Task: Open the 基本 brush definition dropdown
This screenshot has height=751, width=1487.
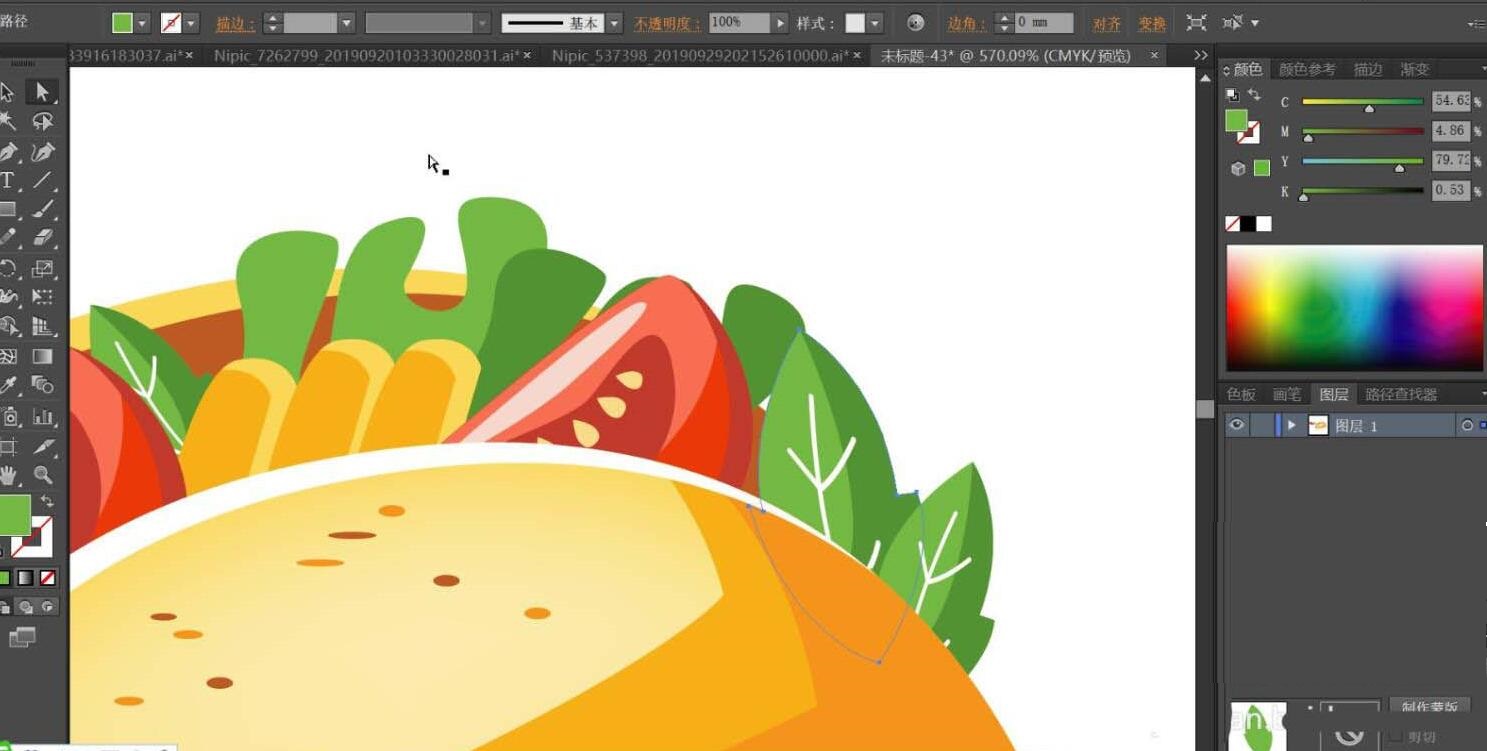Action: [x=614, y=23]
